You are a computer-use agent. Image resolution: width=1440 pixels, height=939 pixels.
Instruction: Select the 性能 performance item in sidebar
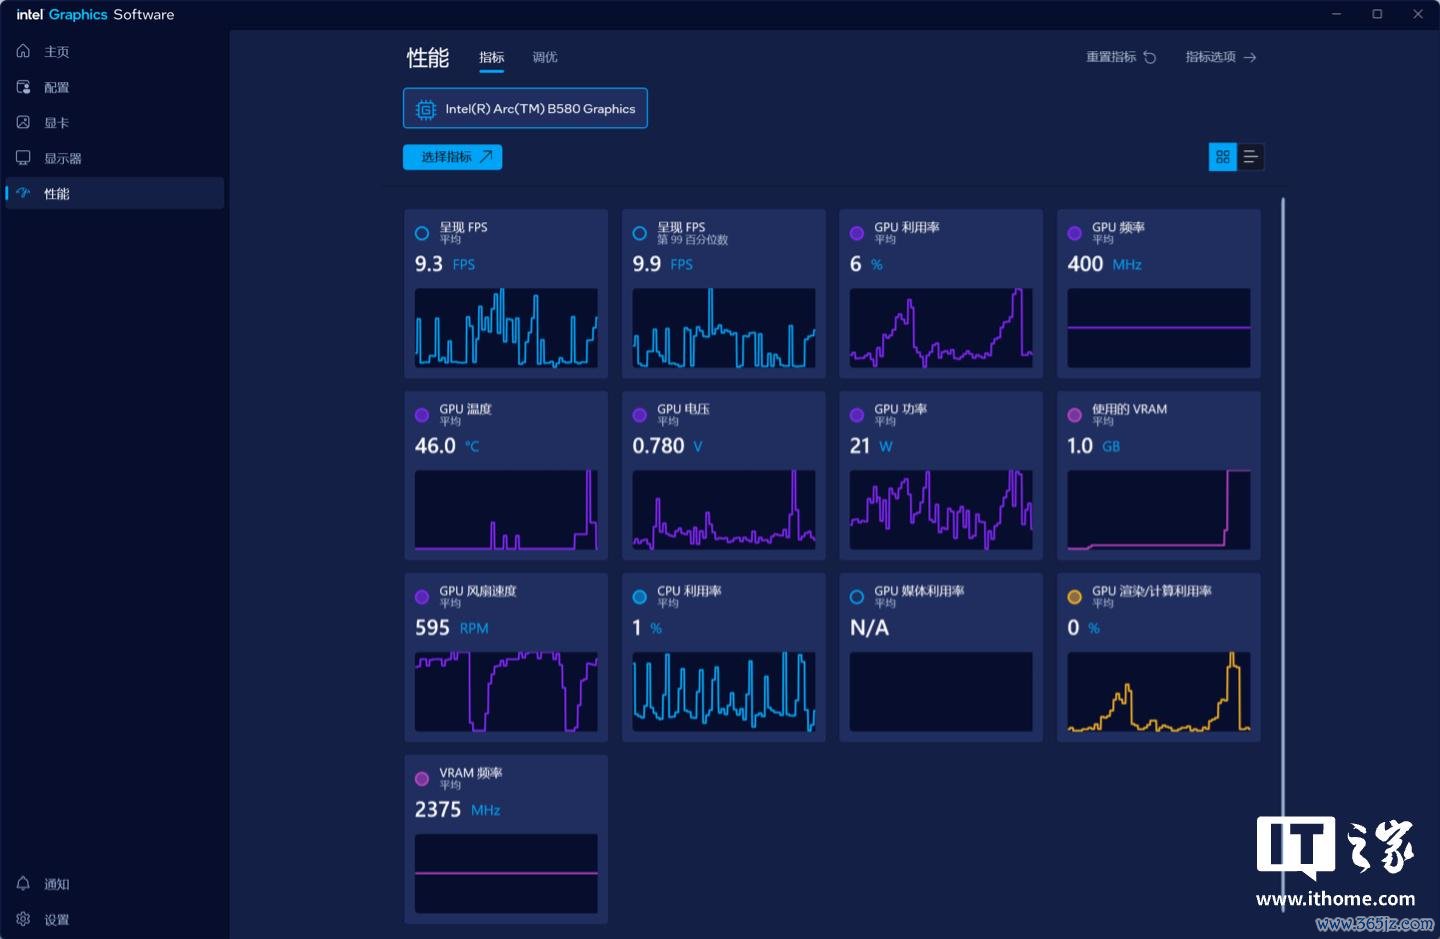click(114, 193)
